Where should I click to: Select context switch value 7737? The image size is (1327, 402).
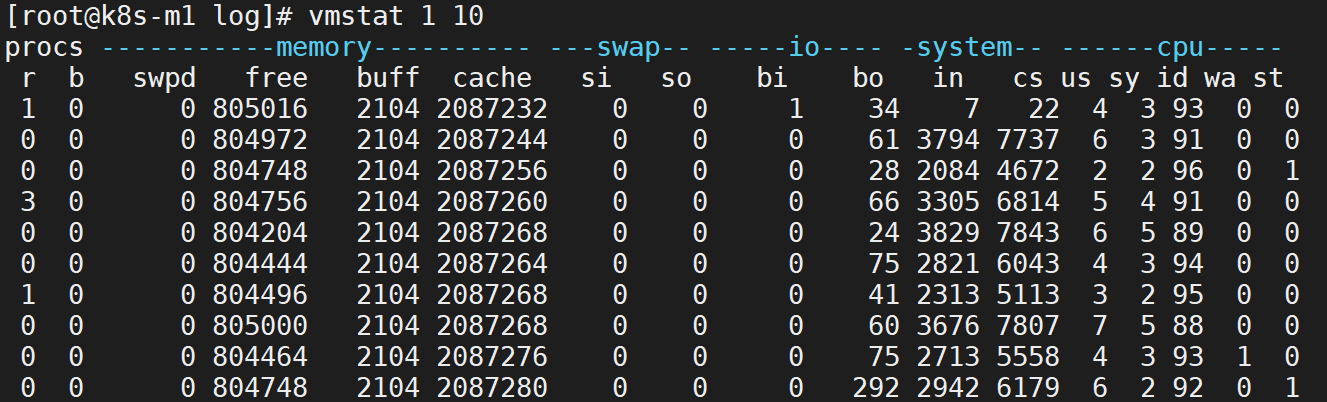tap(1028, 140)
